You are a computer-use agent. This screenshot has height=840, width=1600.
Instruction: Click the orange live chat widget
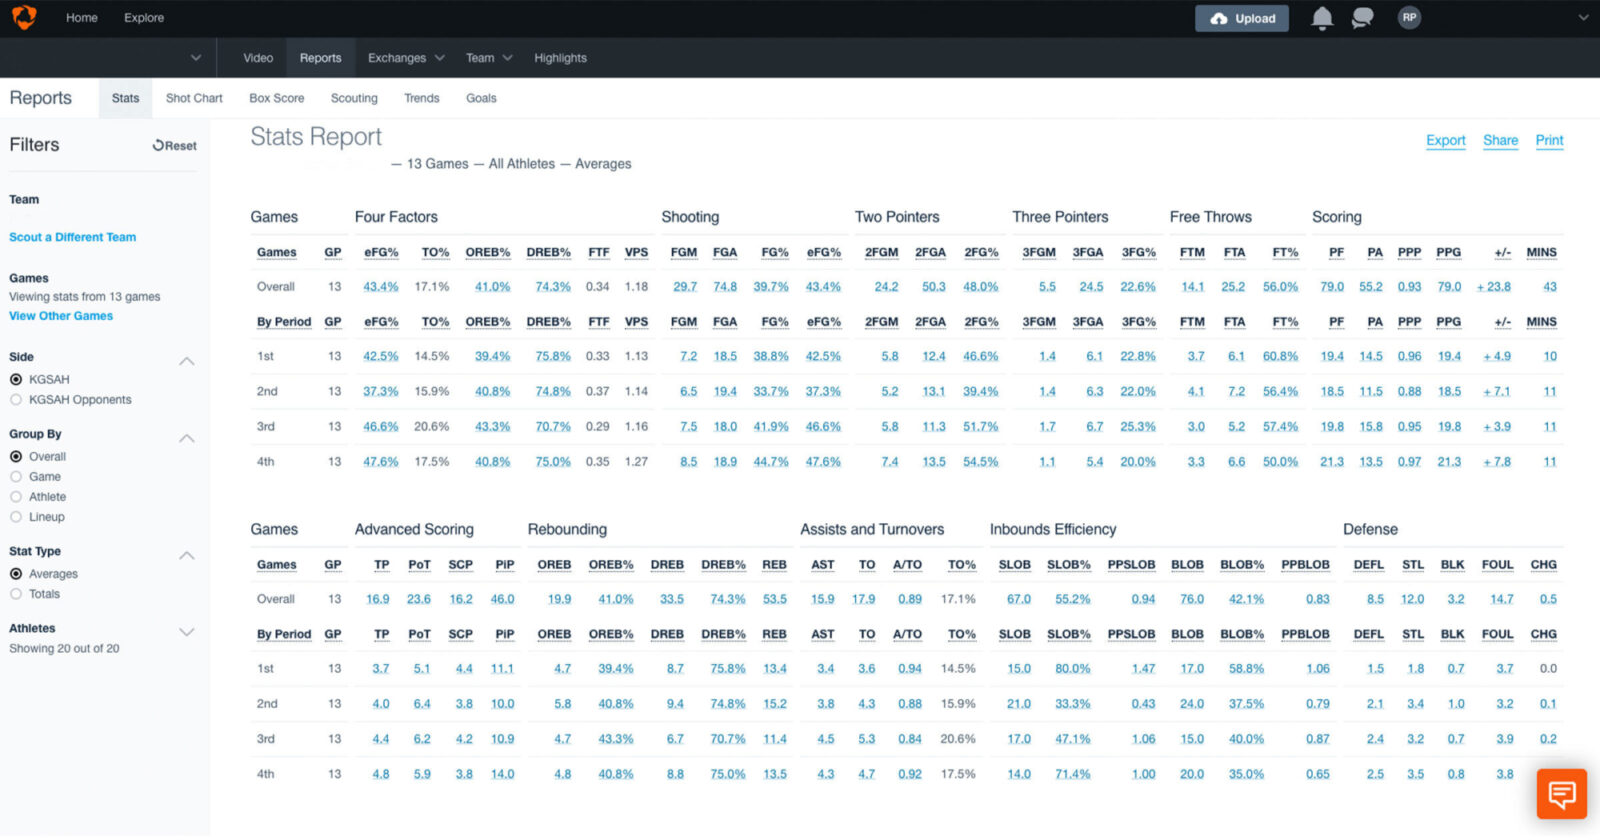pyautogui.click(x=1561, y=794)
